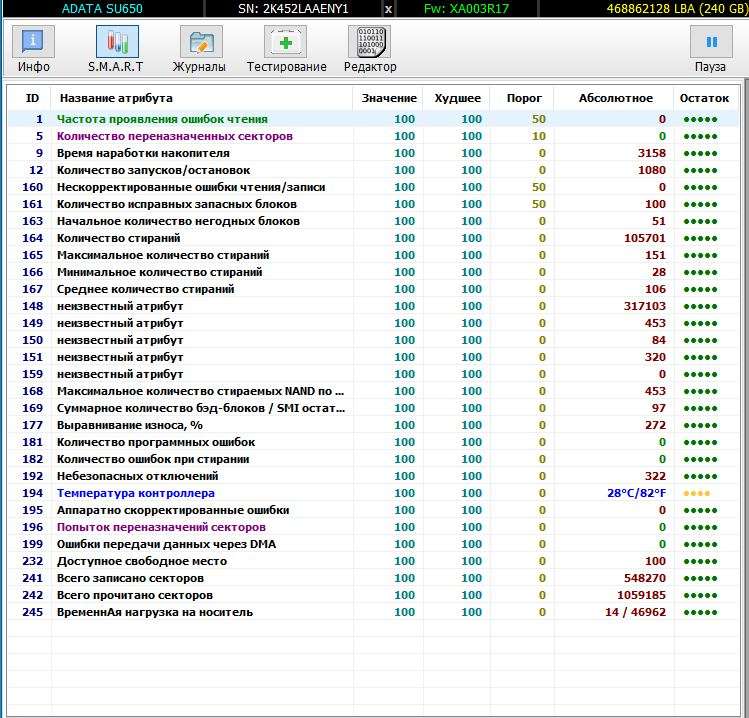This screenshot has width=749, height=718.
Task: Select the ADATA SU650 drive tab
Action: [x=102, y=9]
